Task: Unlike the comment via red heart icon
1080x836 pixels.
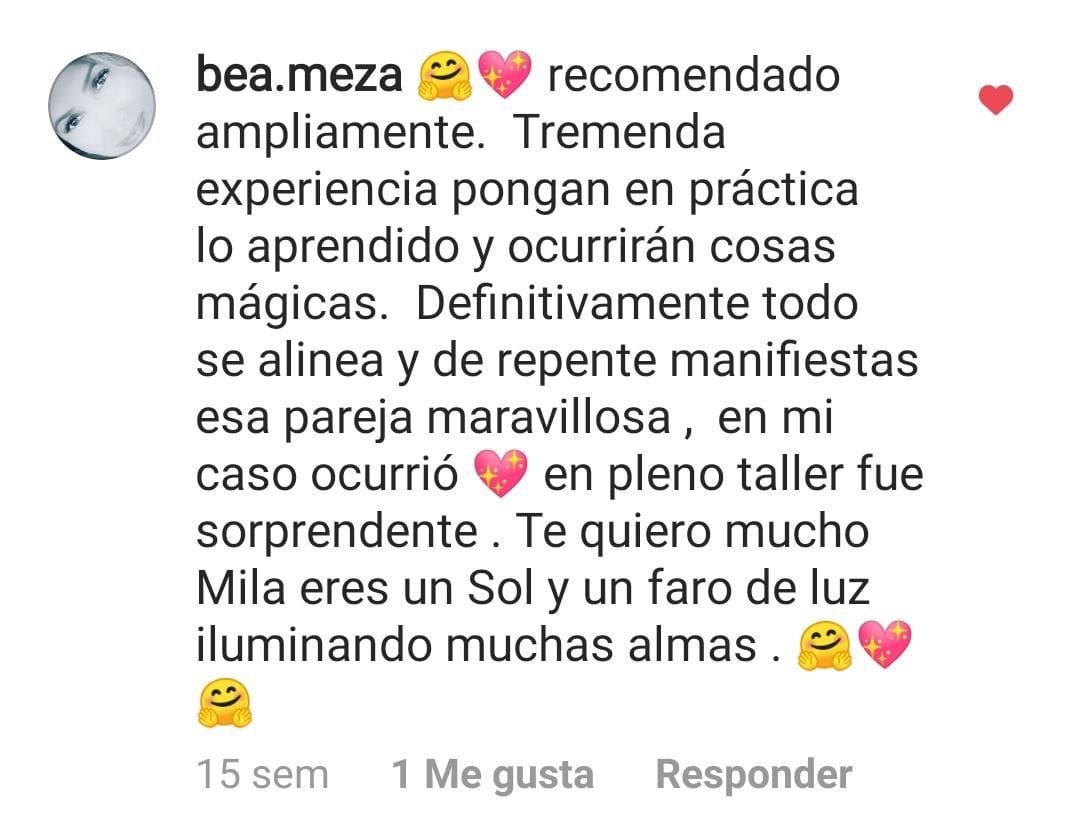Action: point(995,100)
